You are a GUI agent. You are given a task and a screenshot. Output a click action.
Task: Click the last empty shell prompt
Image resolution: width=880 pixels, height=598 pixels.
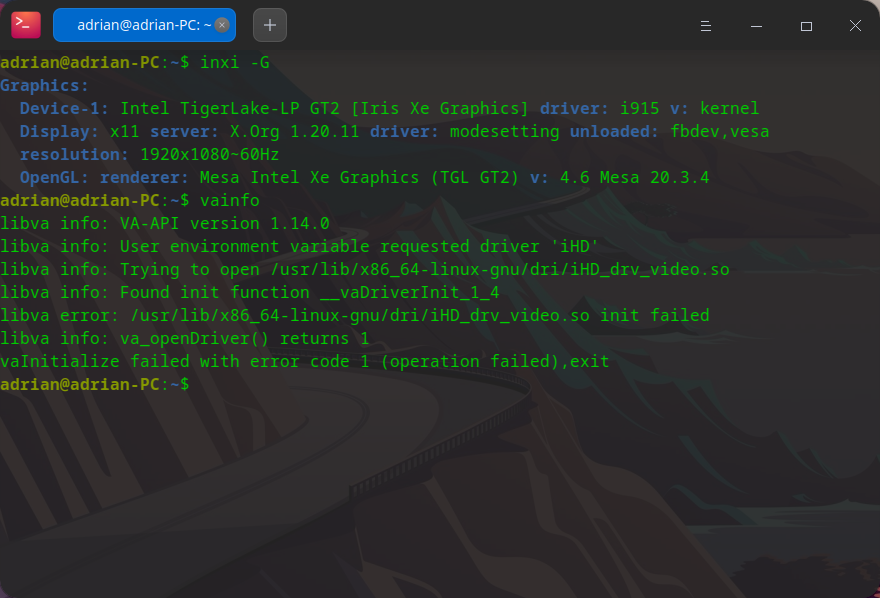point(95,384)
